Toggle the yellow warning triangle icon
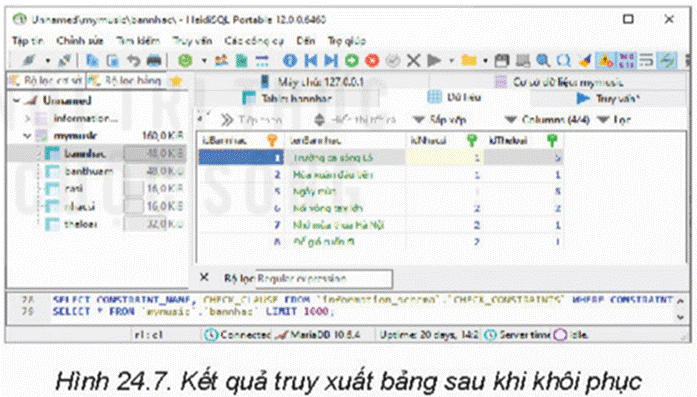This screenshot has height=397, width=697. pyautogui.click(x=605, y=60)
